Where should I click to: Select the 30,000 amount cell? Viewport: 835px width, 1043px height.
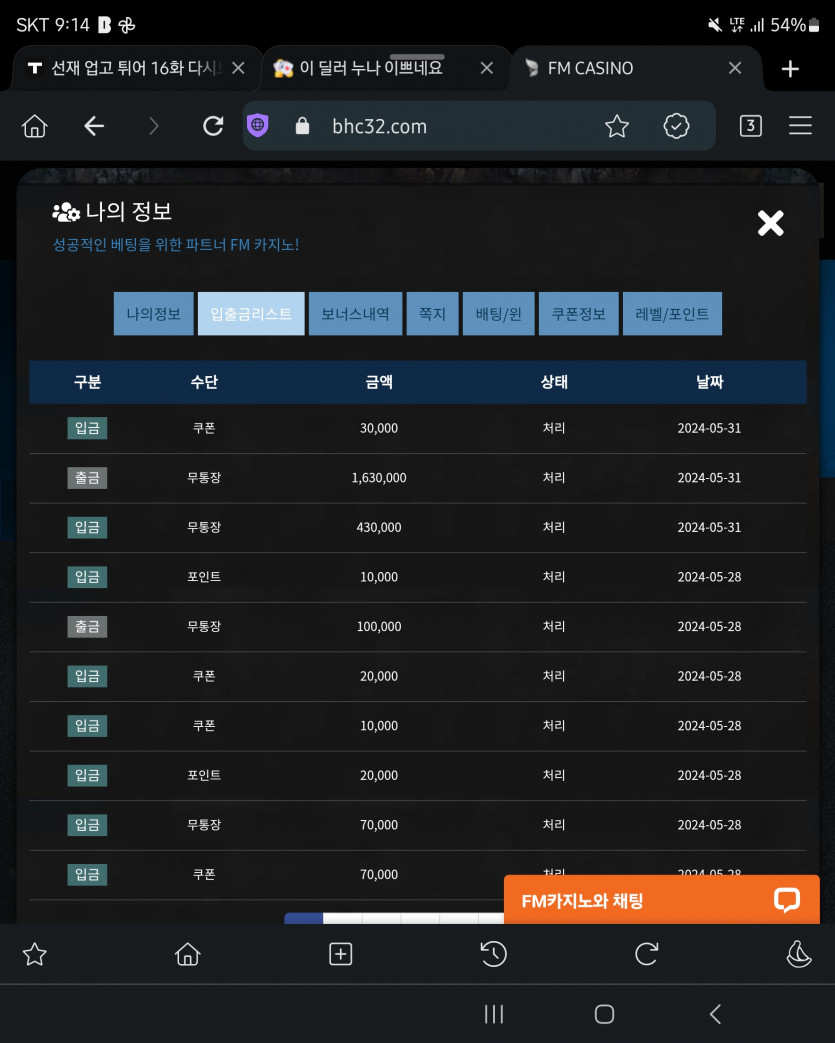click(x=379, y=428)
